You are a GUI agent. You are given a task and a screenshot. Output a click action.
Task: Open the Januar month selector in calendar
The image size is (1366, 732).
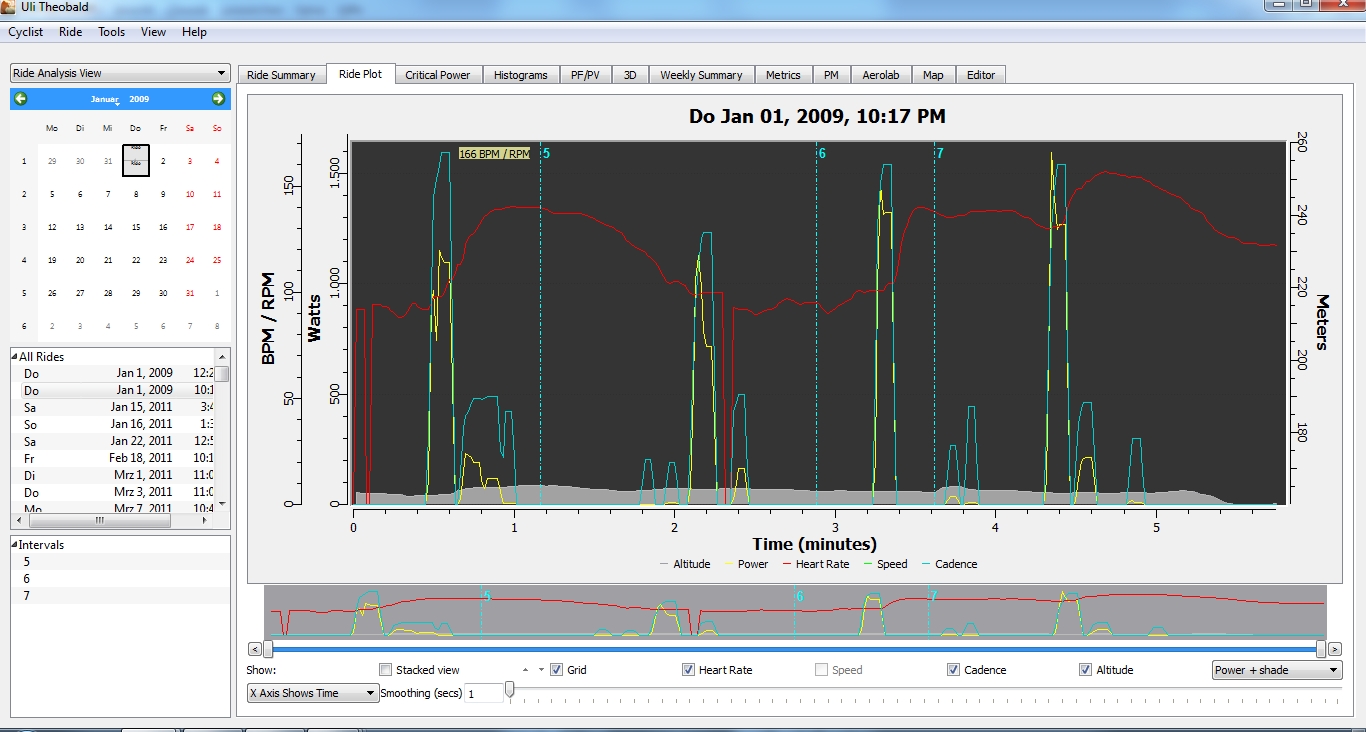pyautogui.click(x=106, y=99)
